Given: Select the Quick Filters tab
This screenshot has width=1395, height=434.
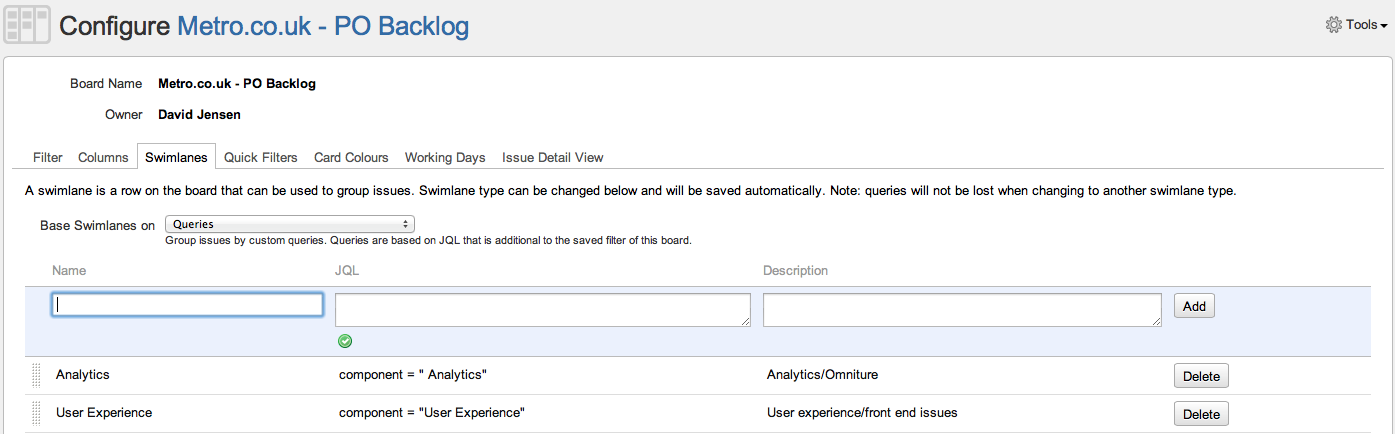Looking at the screenshot, I should 260,158.
